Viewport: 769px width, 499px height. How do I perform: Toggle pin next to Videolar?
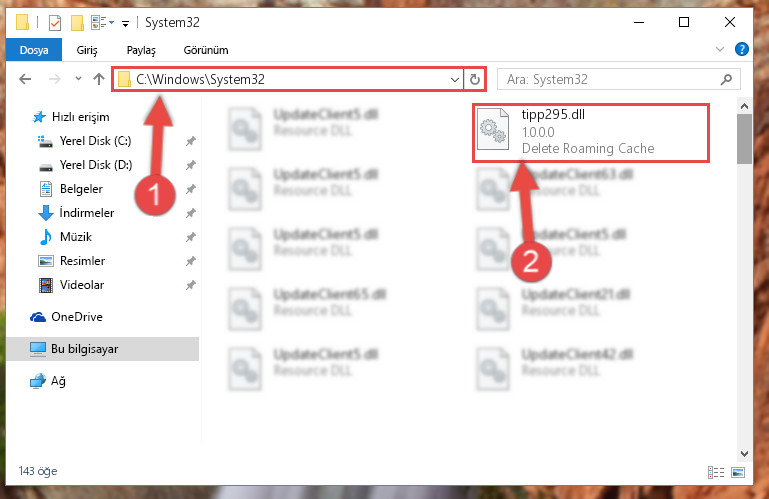point(190,285)
